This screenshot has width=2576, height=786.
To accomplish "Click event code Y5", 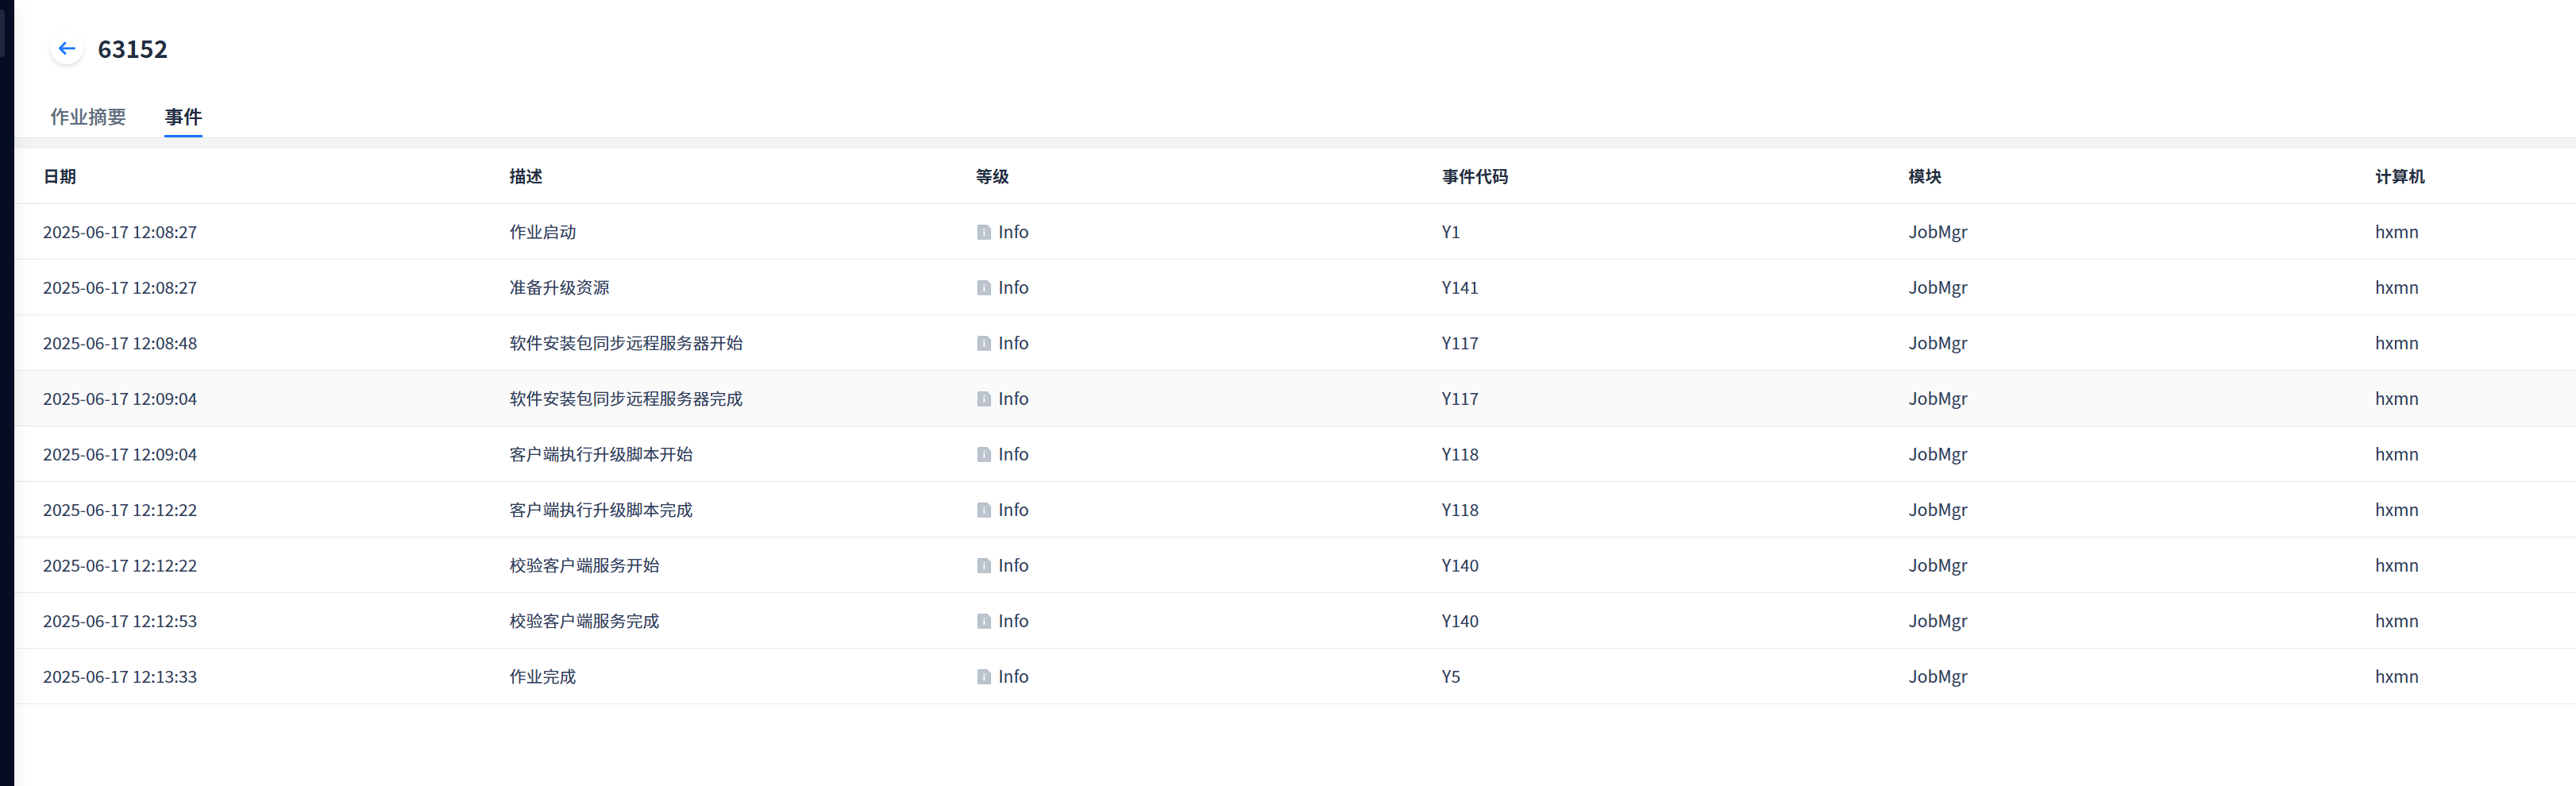I will coord(1450,677).
